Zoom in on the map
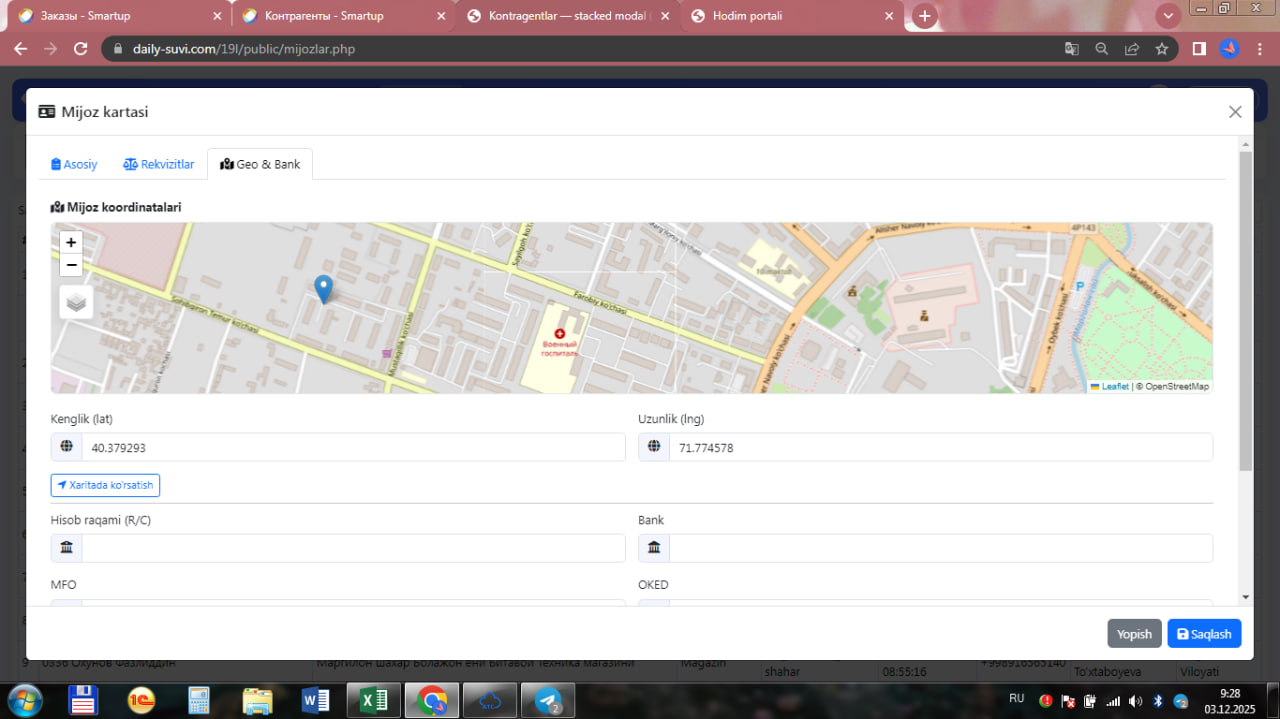The image size is (1280, 719). point(71,242)
